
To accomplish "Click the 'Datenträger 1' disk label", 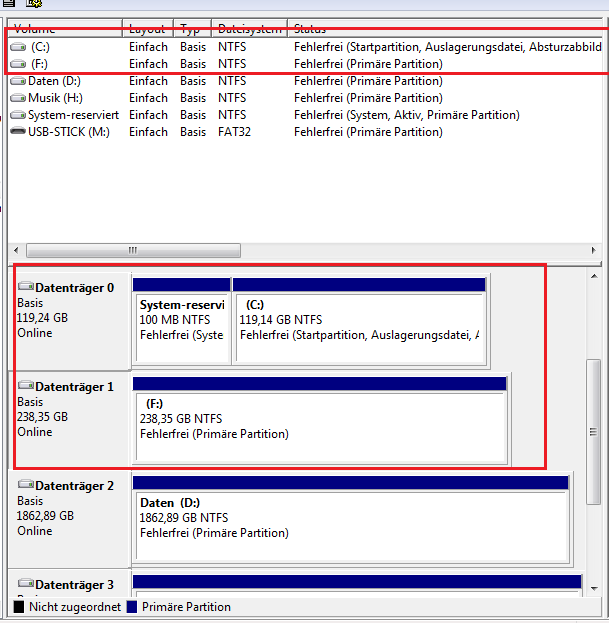I will tap(75, 387).
